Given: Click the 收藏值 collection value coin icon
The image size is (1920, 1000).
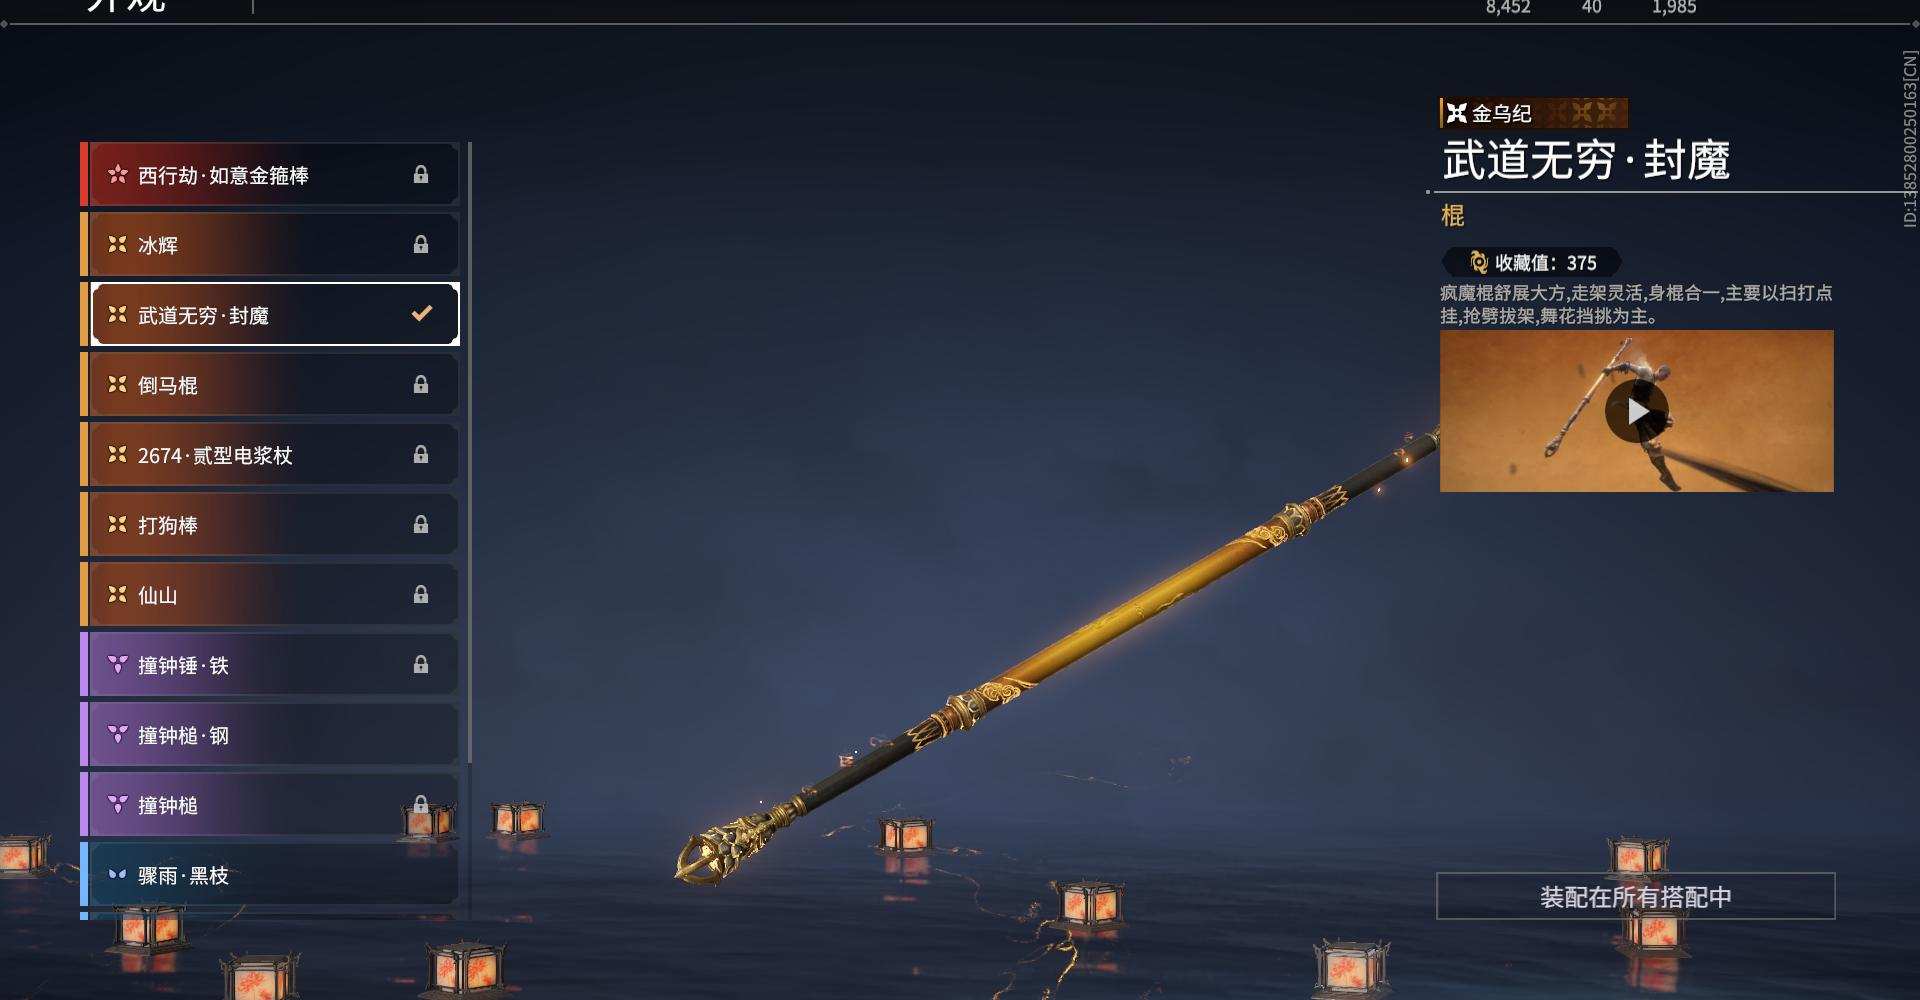Looking at the screenshot, I should (1479, 263).
